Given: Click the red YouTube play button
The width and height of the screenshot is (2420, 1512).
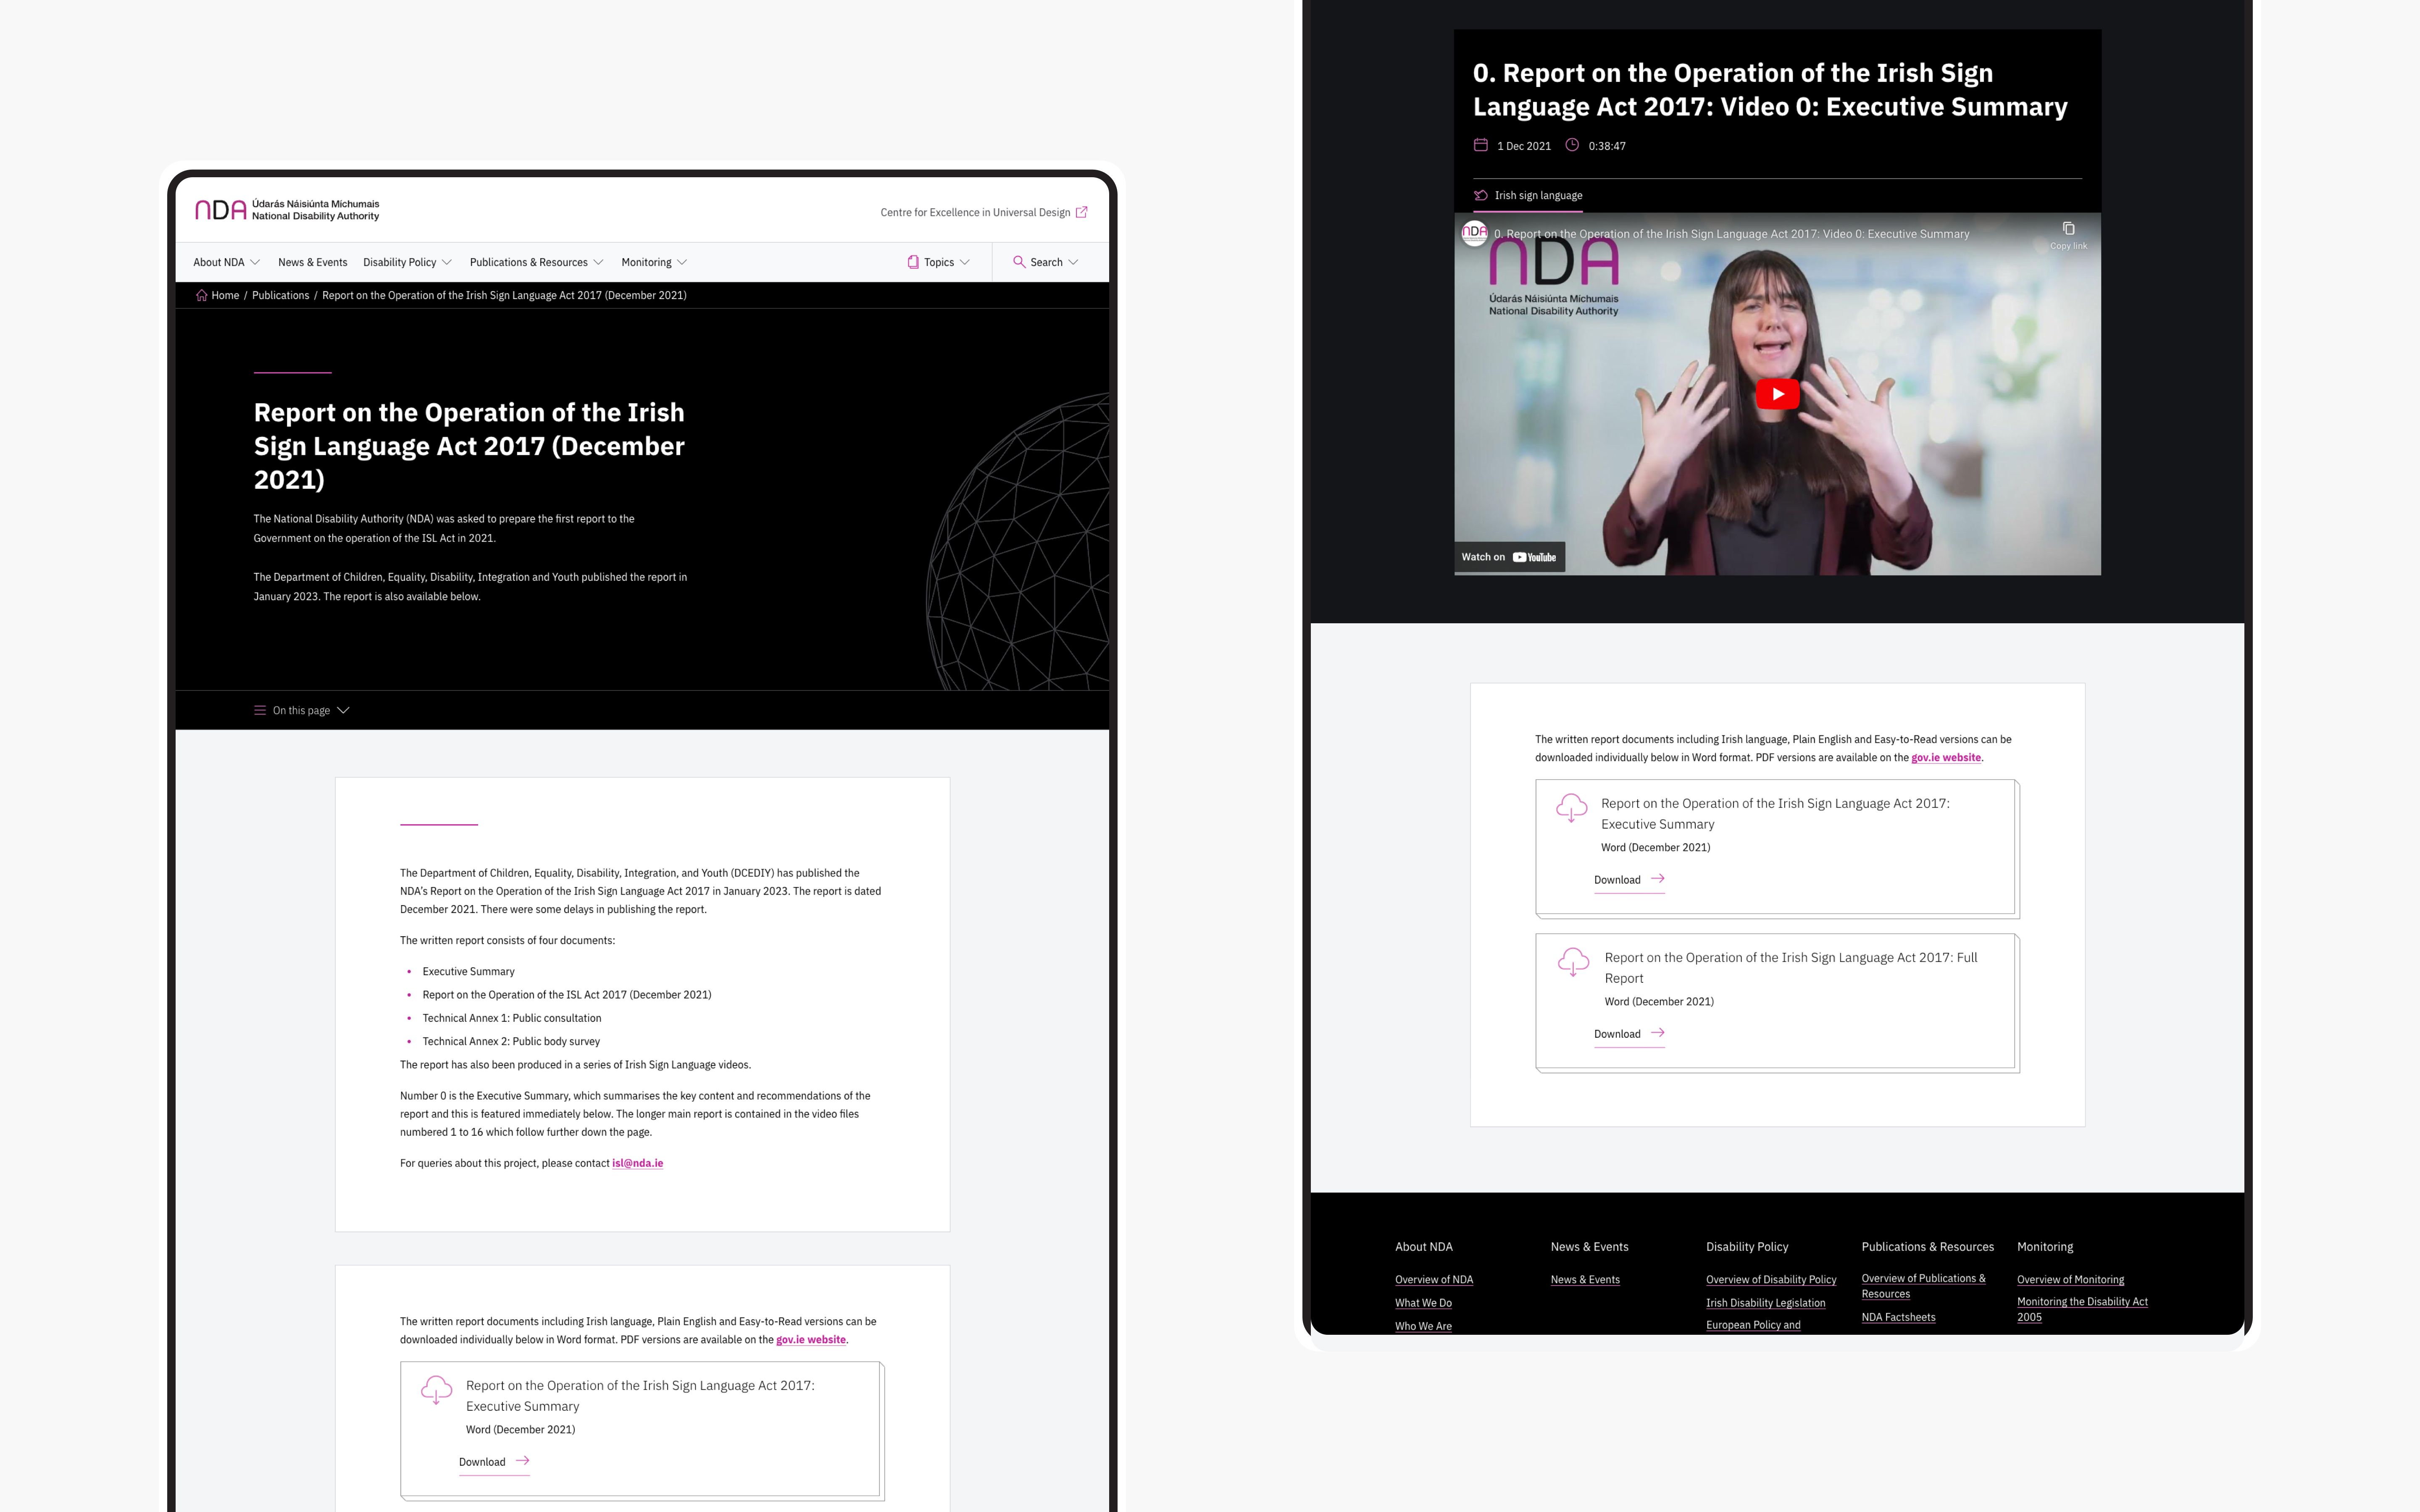Looking at the screenshot, I should [x=1777, y=394].
